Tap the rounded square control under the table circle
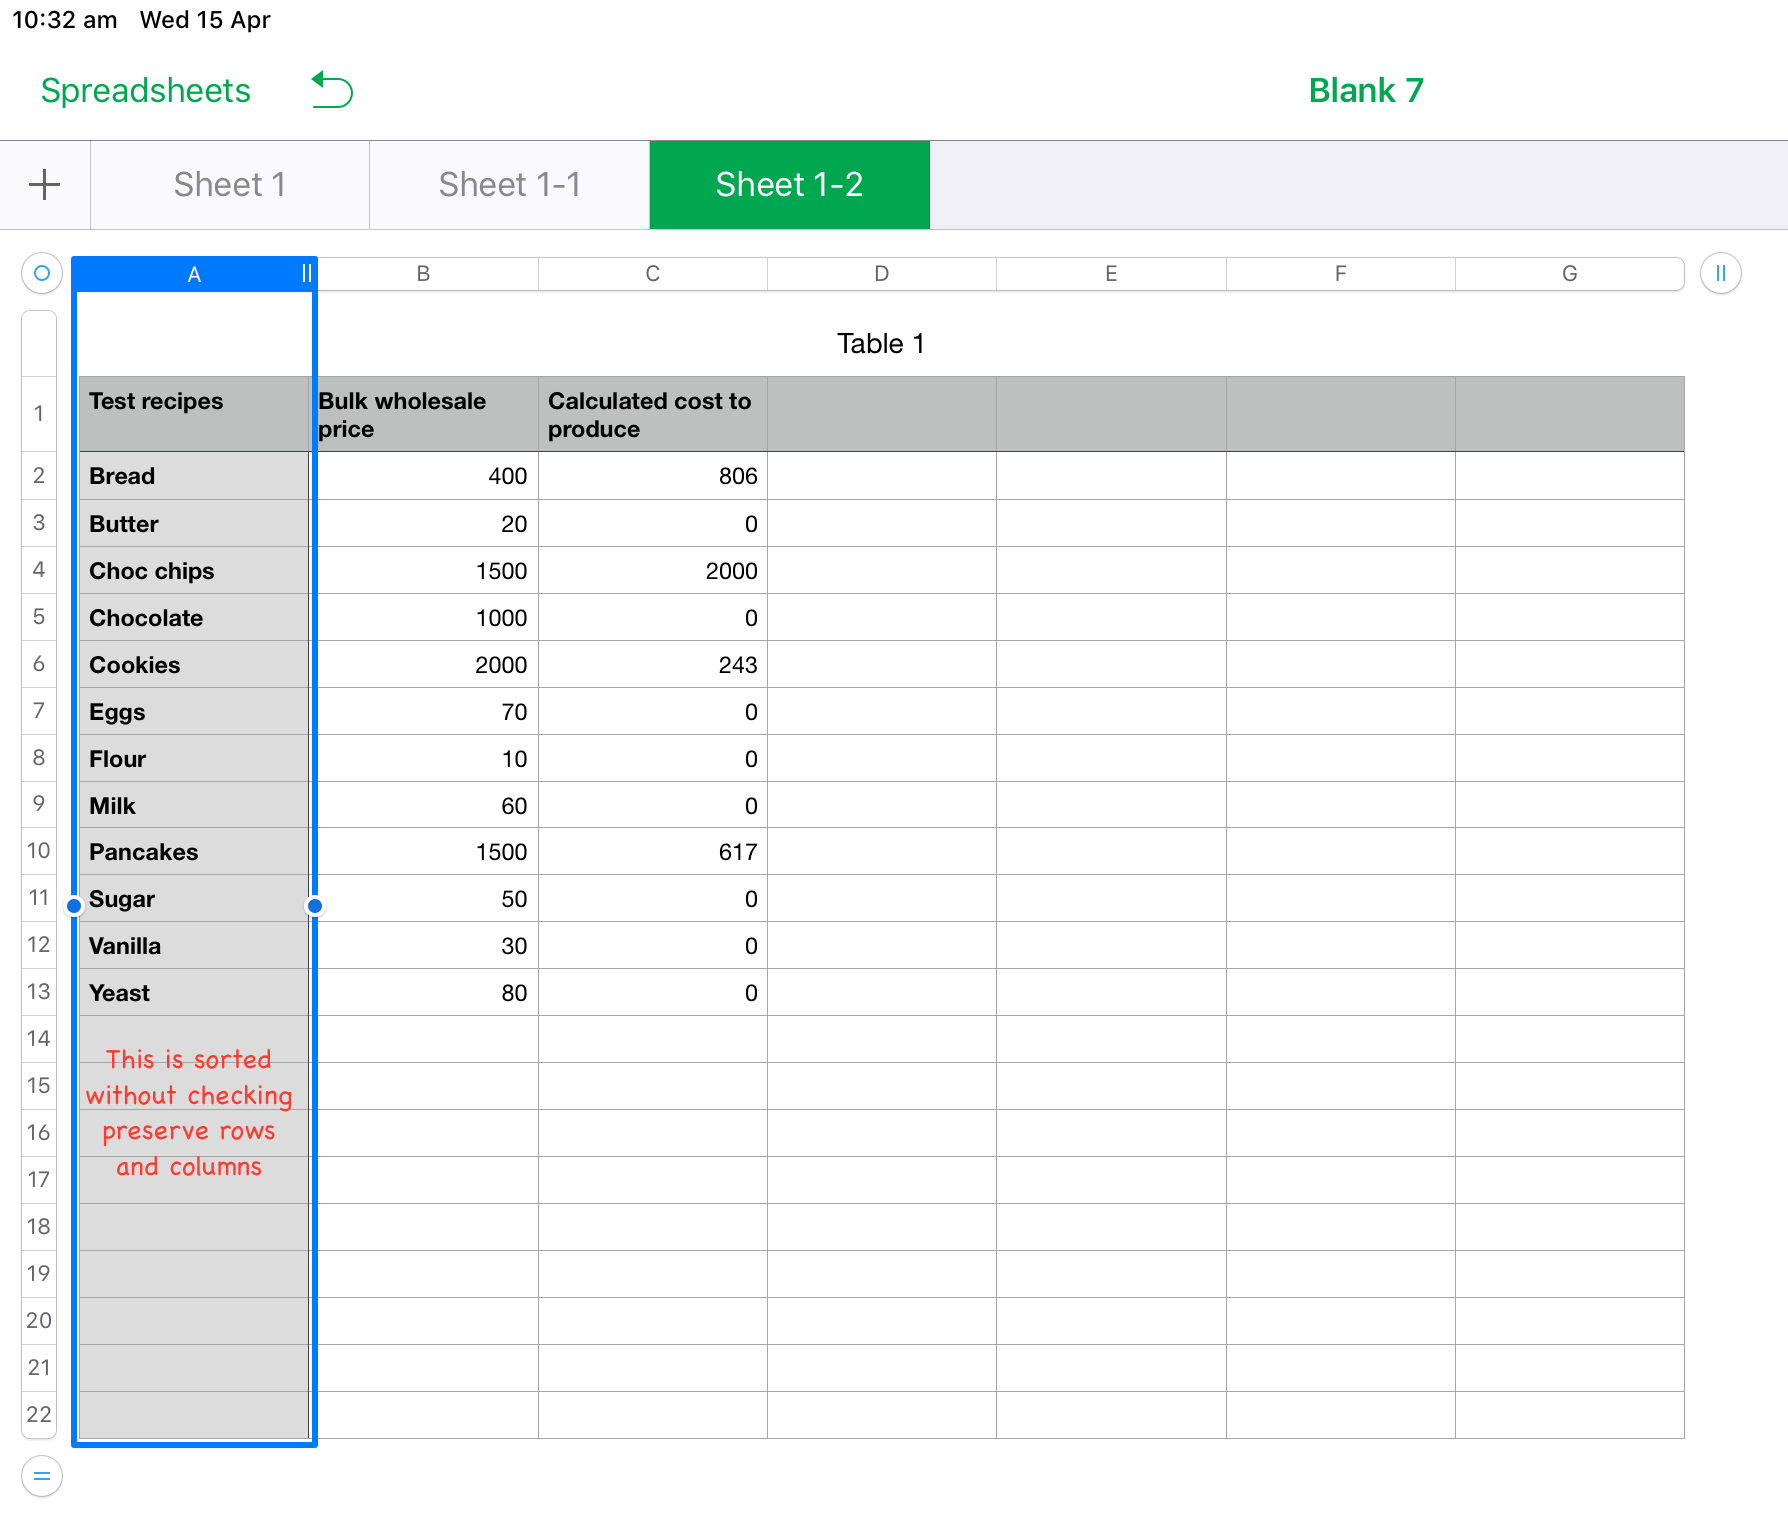 pyautogui.click(x=38, y=343)
